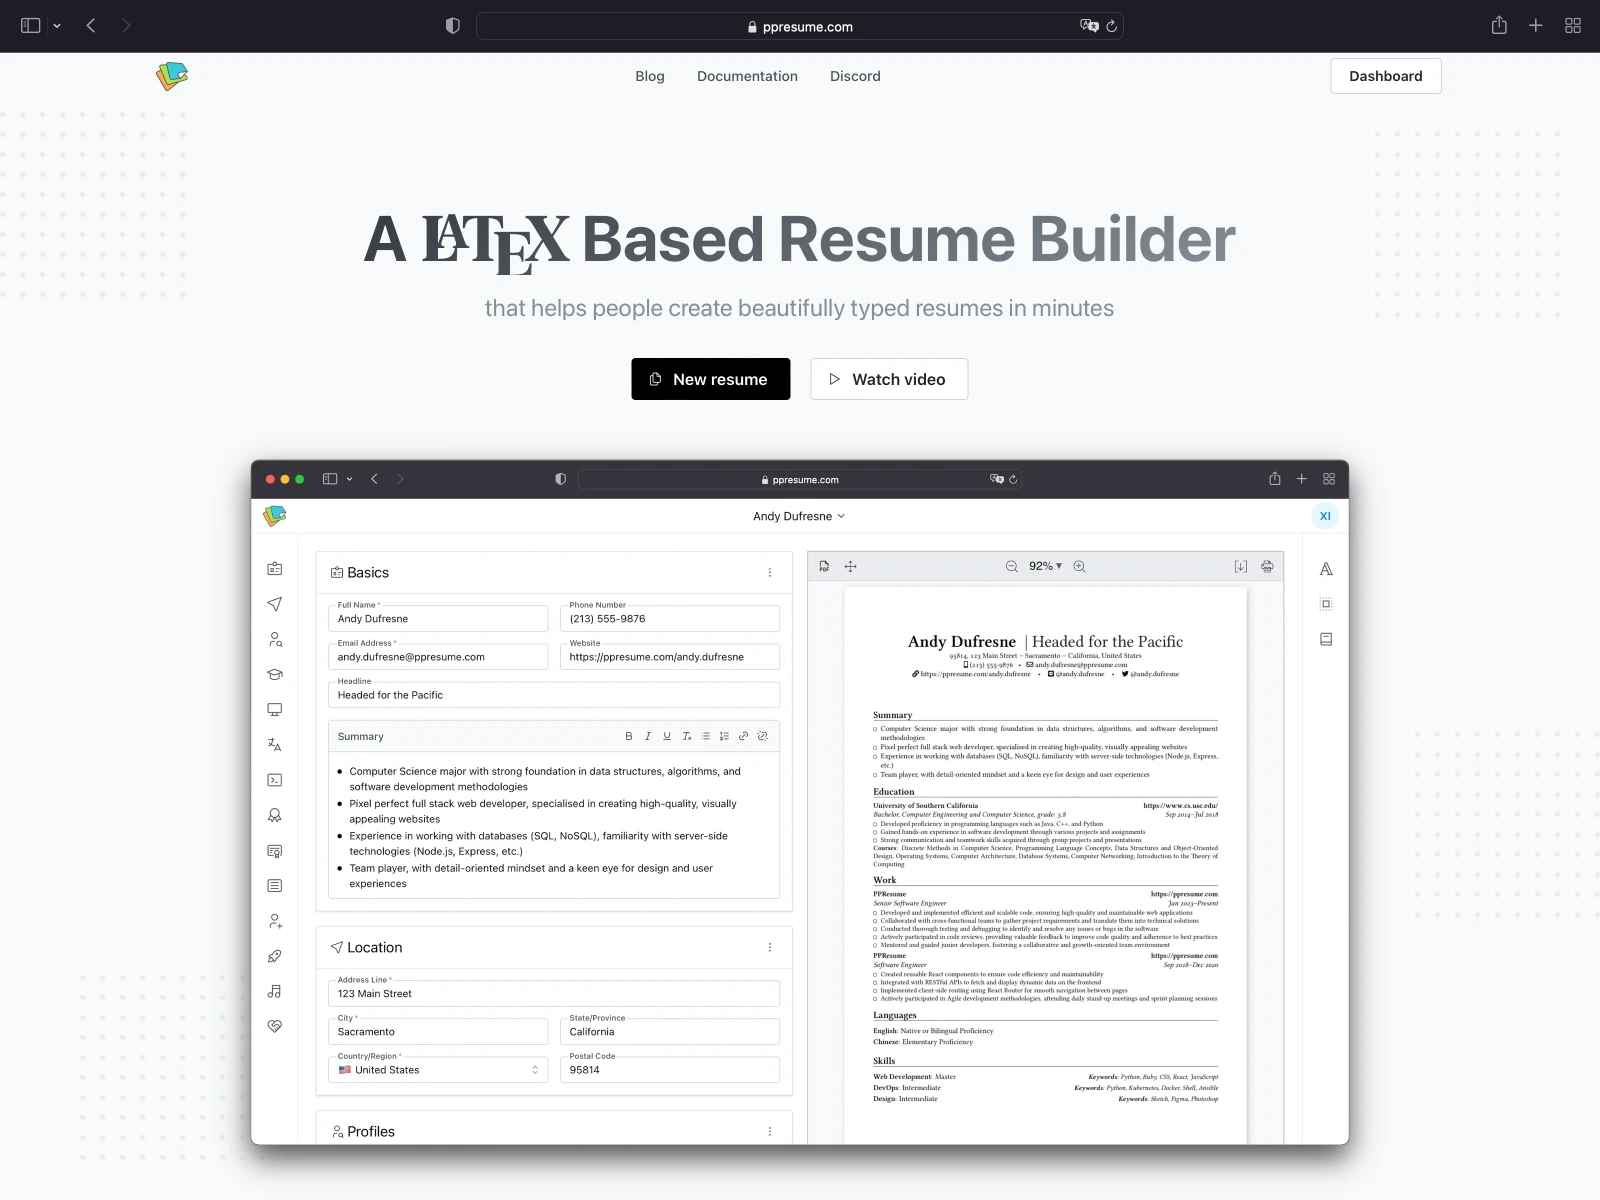1600x1200 pixels.
Task: Click the References user-plus icon in the preview's left sidebar
Action: click(275, 921)
